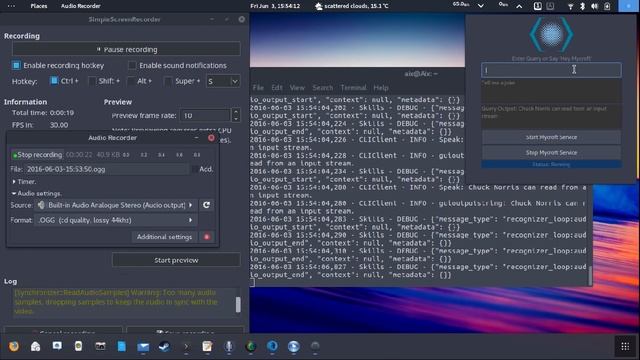Image resolution: width=640 pixels, height=360 pixels.
Task: Open Firefox from the bottom dock
Action: click(14, 347)
